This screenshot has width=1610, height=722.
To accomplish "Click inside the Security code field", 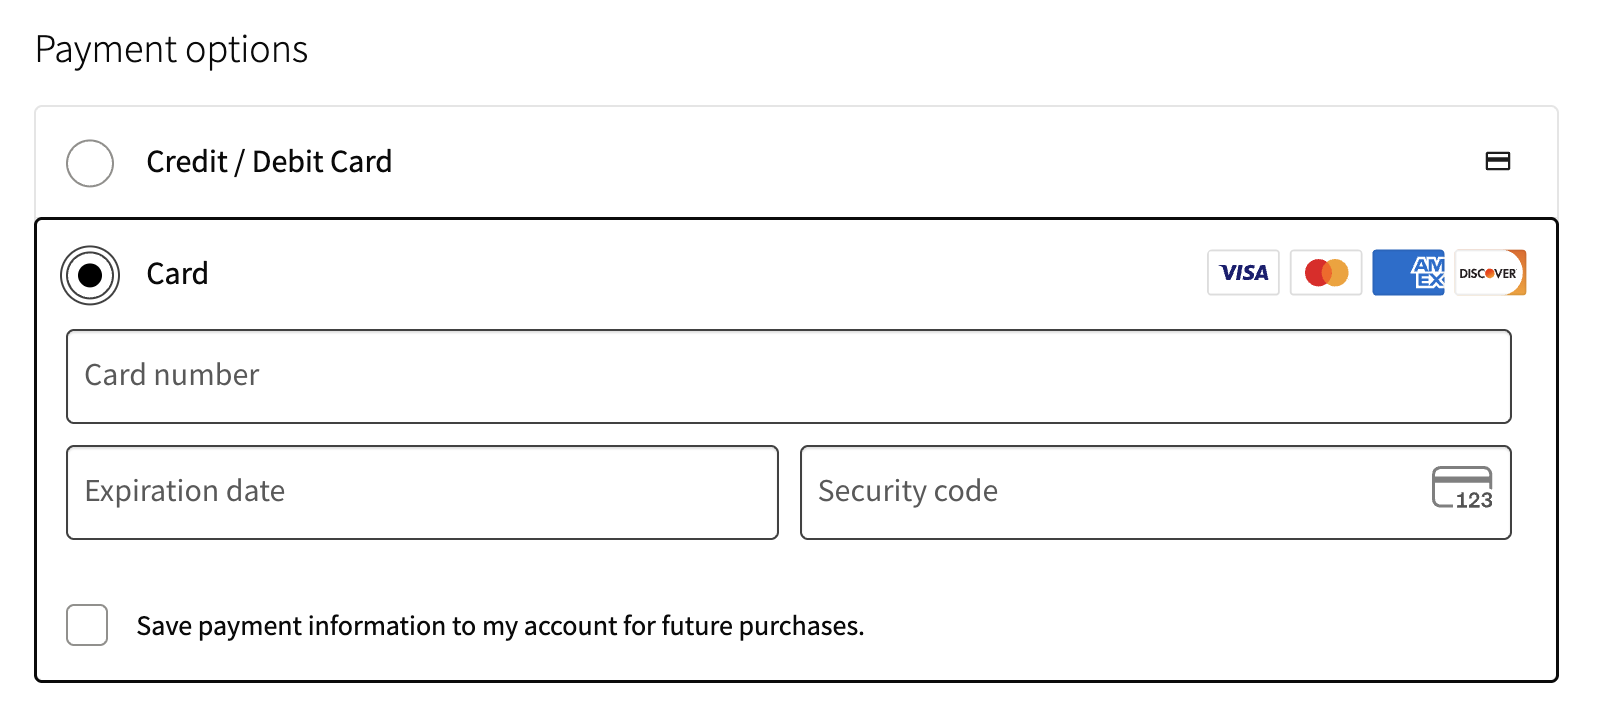I will point(1155,492).
